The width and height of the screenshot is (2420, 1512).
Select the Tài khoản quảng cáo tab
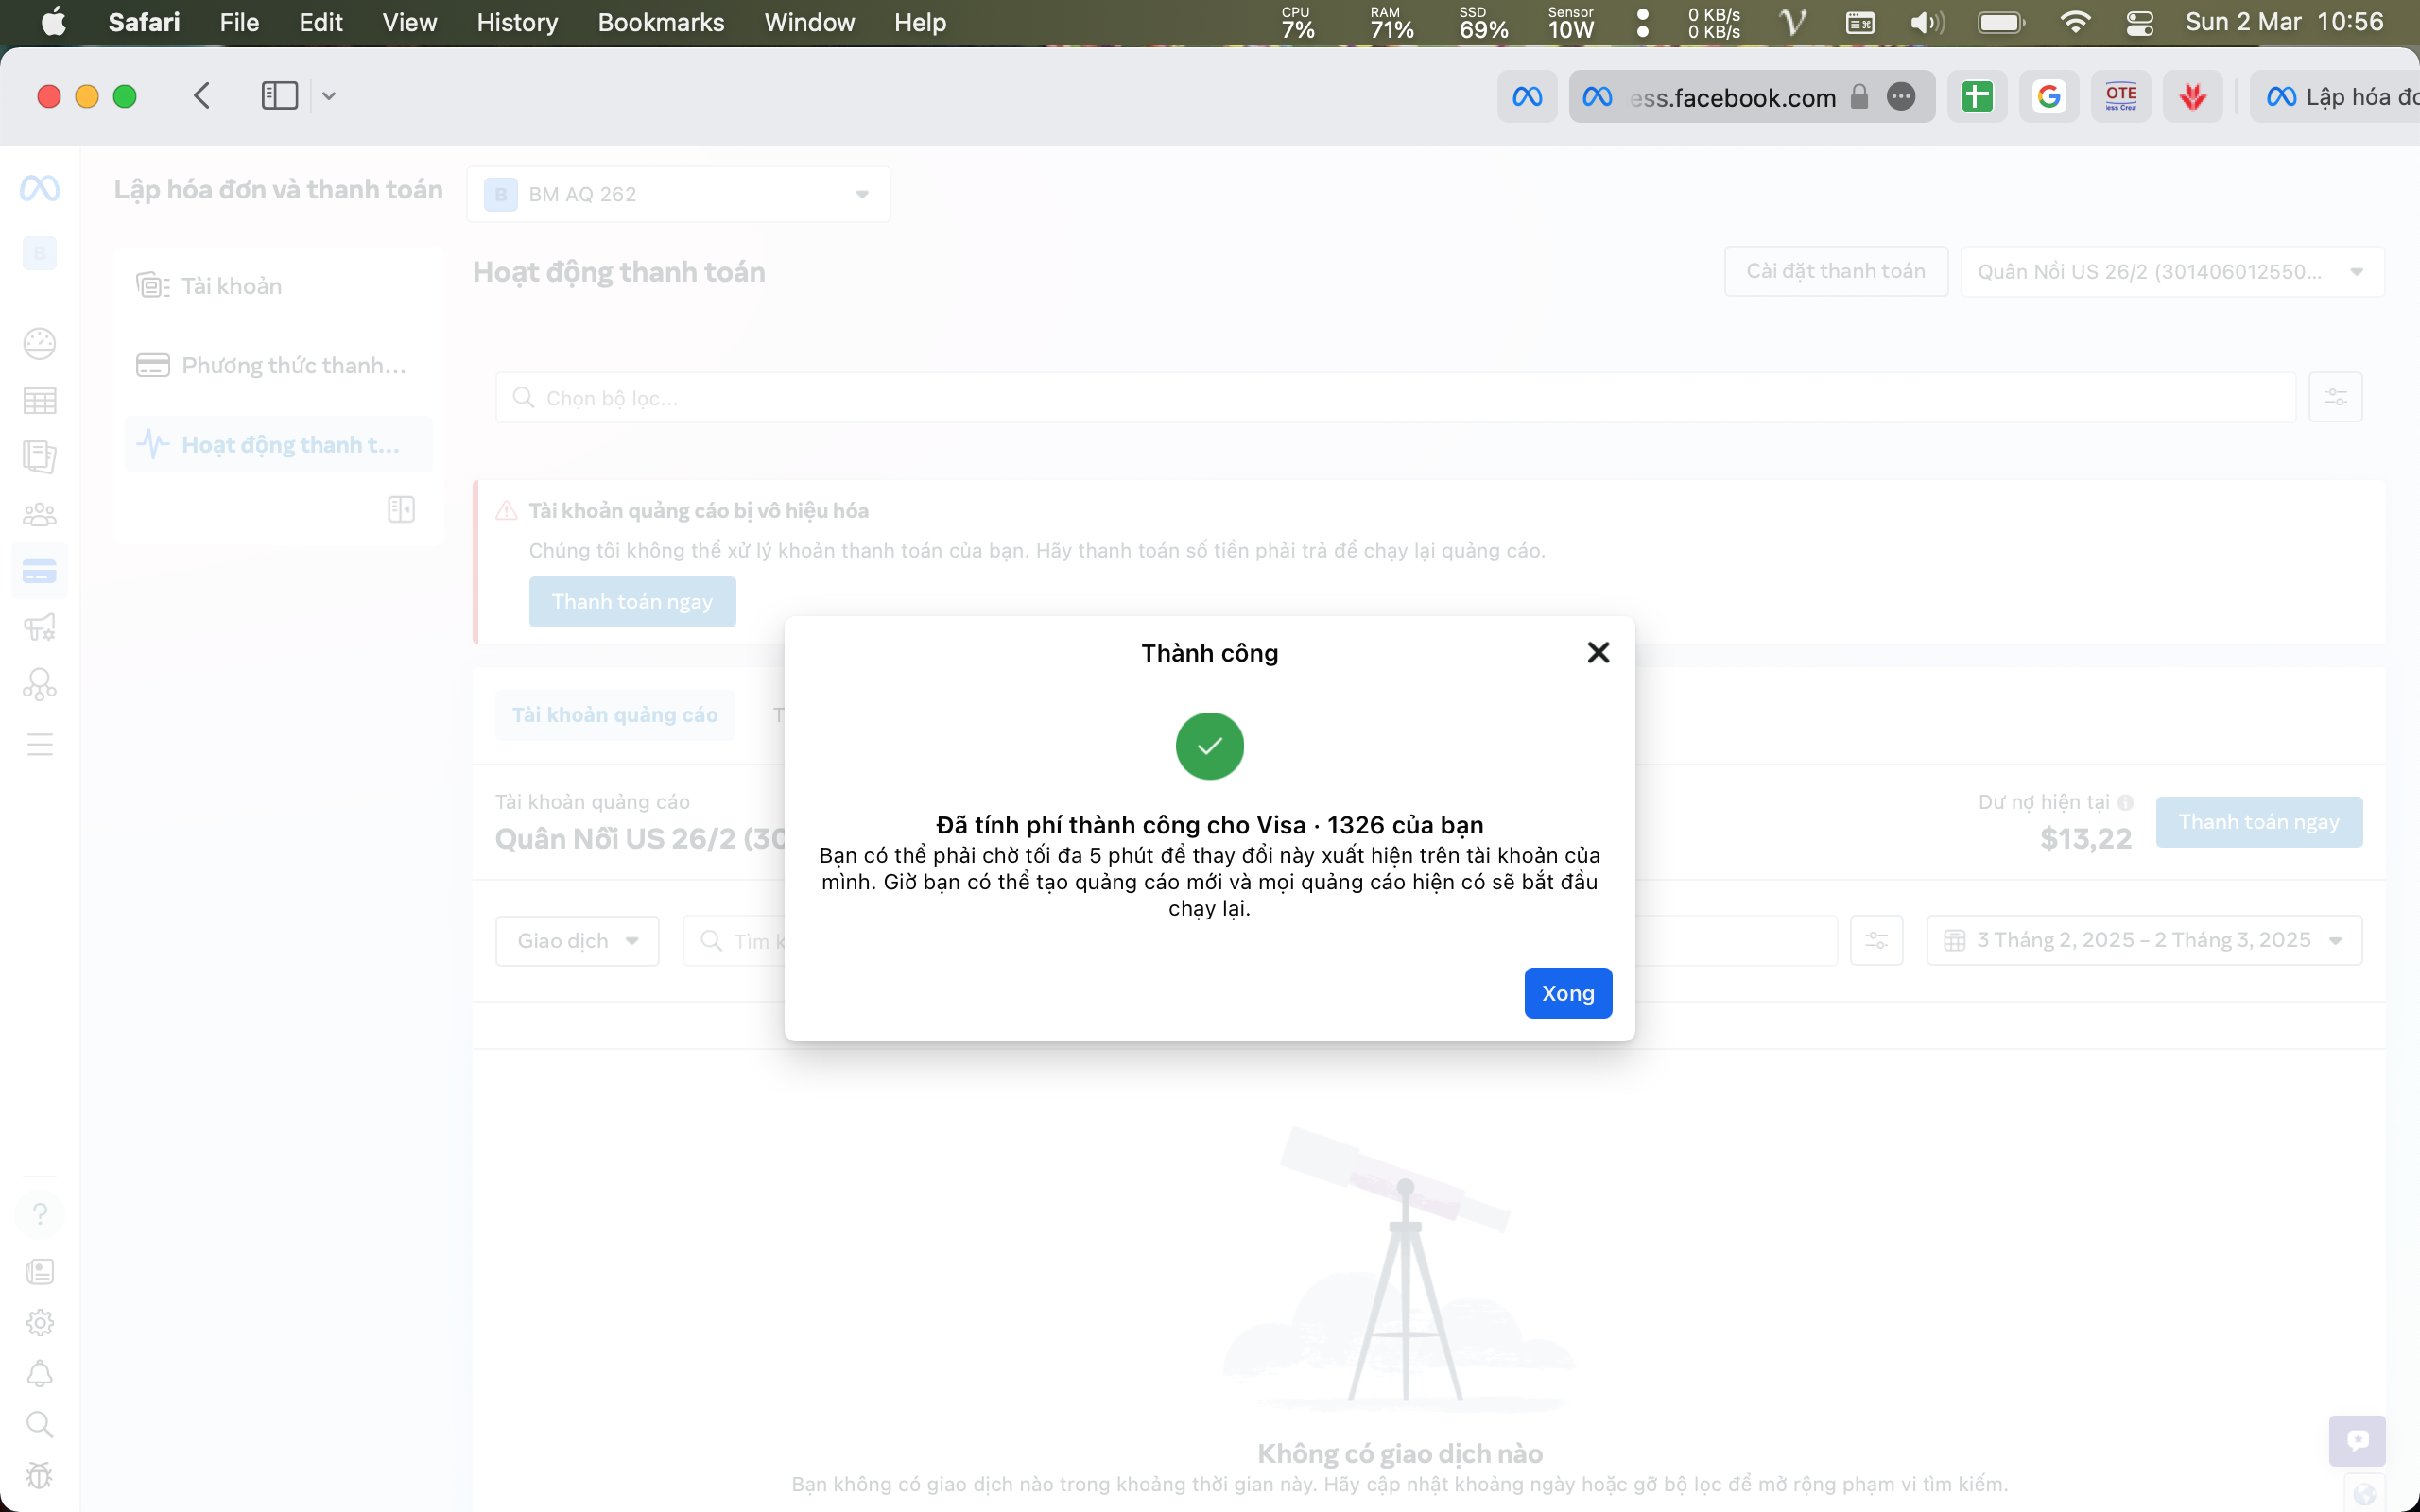[615, 715]
